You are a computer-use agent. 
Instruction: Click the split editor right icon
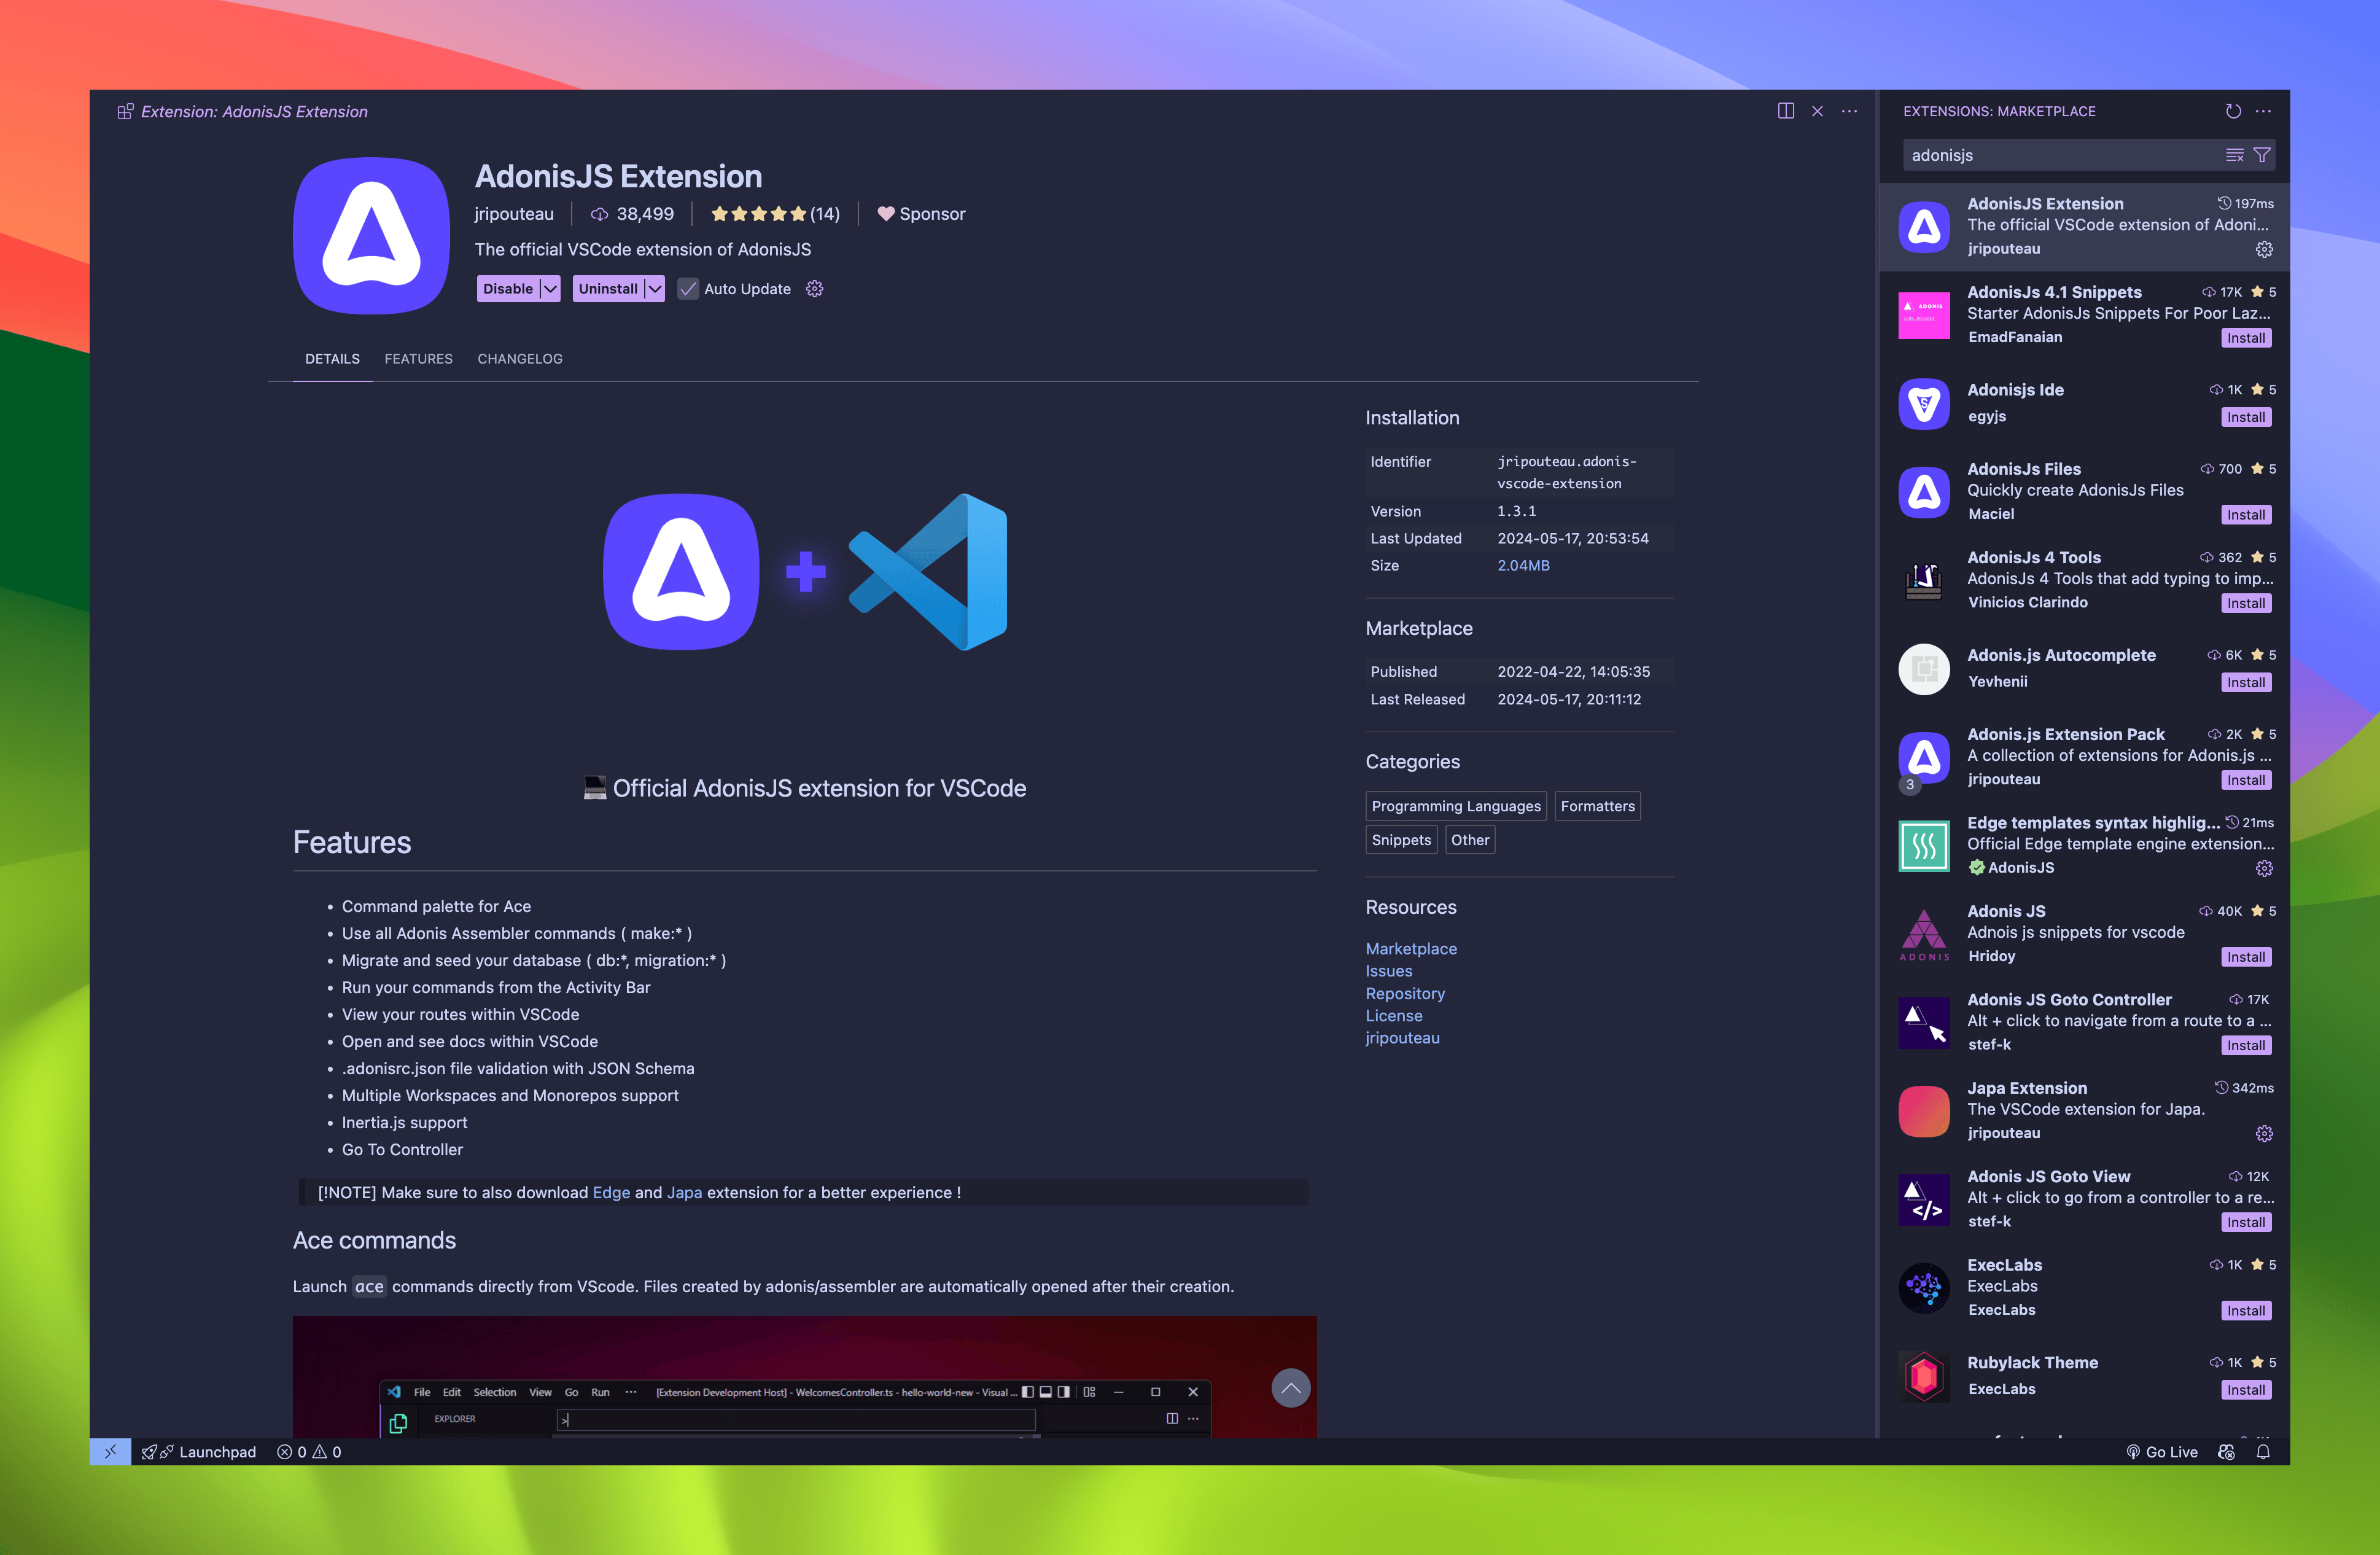[x=1785, y=111]
